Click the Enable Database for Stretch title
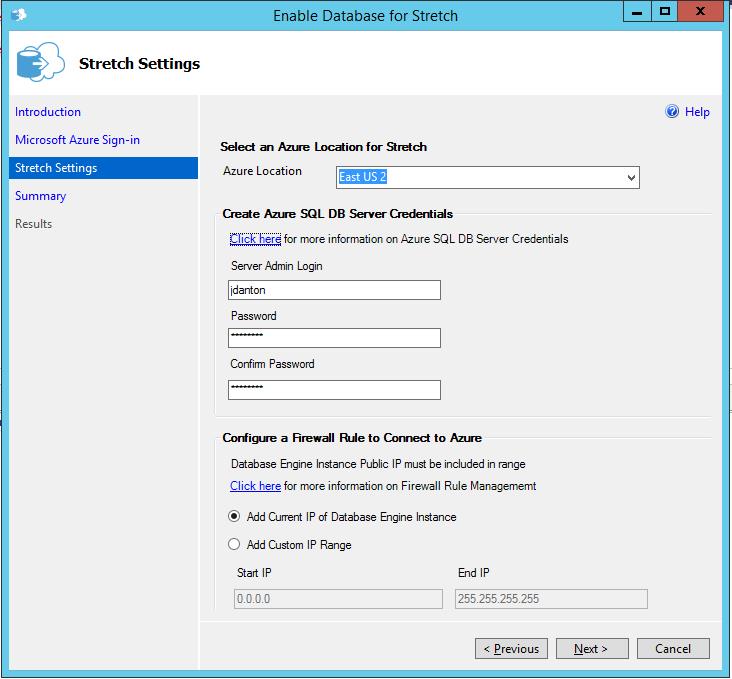Viewport: 732px width, 679px height. 365,15
